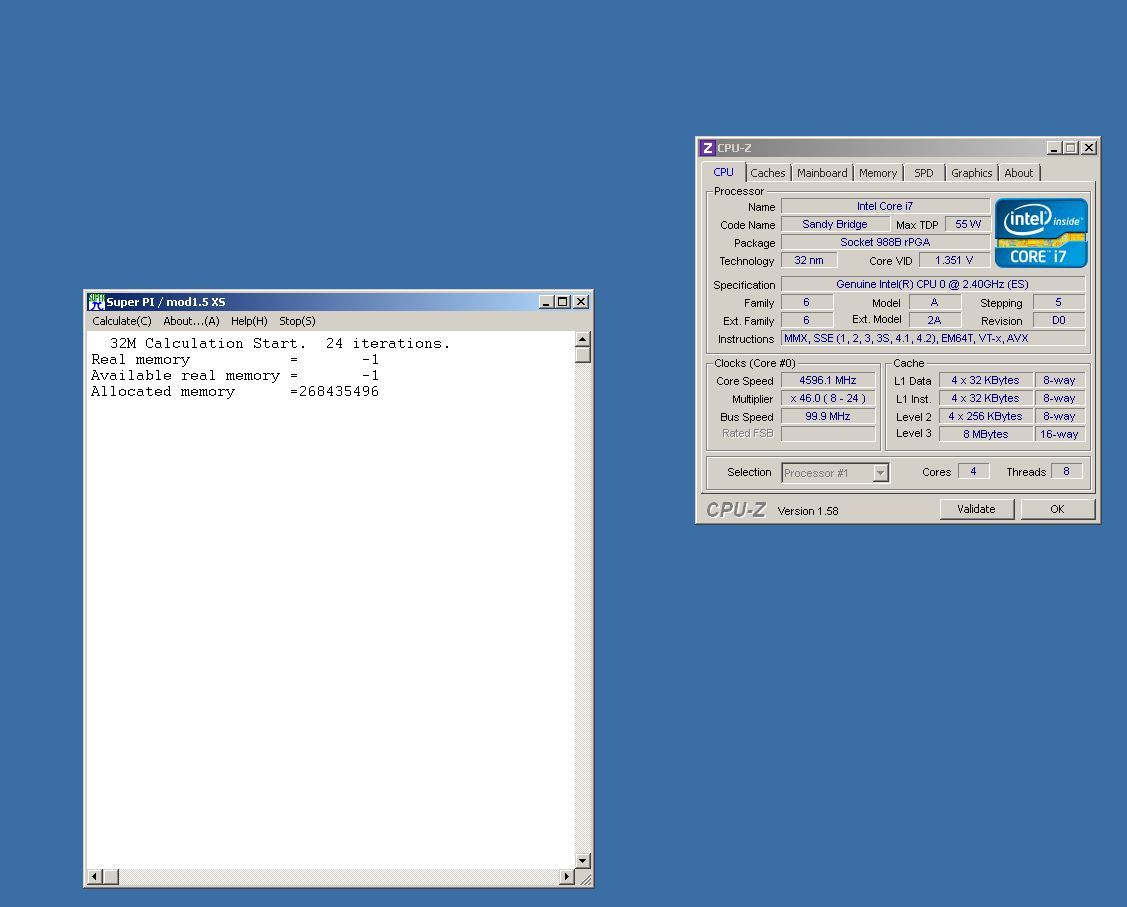Click the Intel Core i7 logo badge
1127x907 pixels.
(x=1041, y=234)
